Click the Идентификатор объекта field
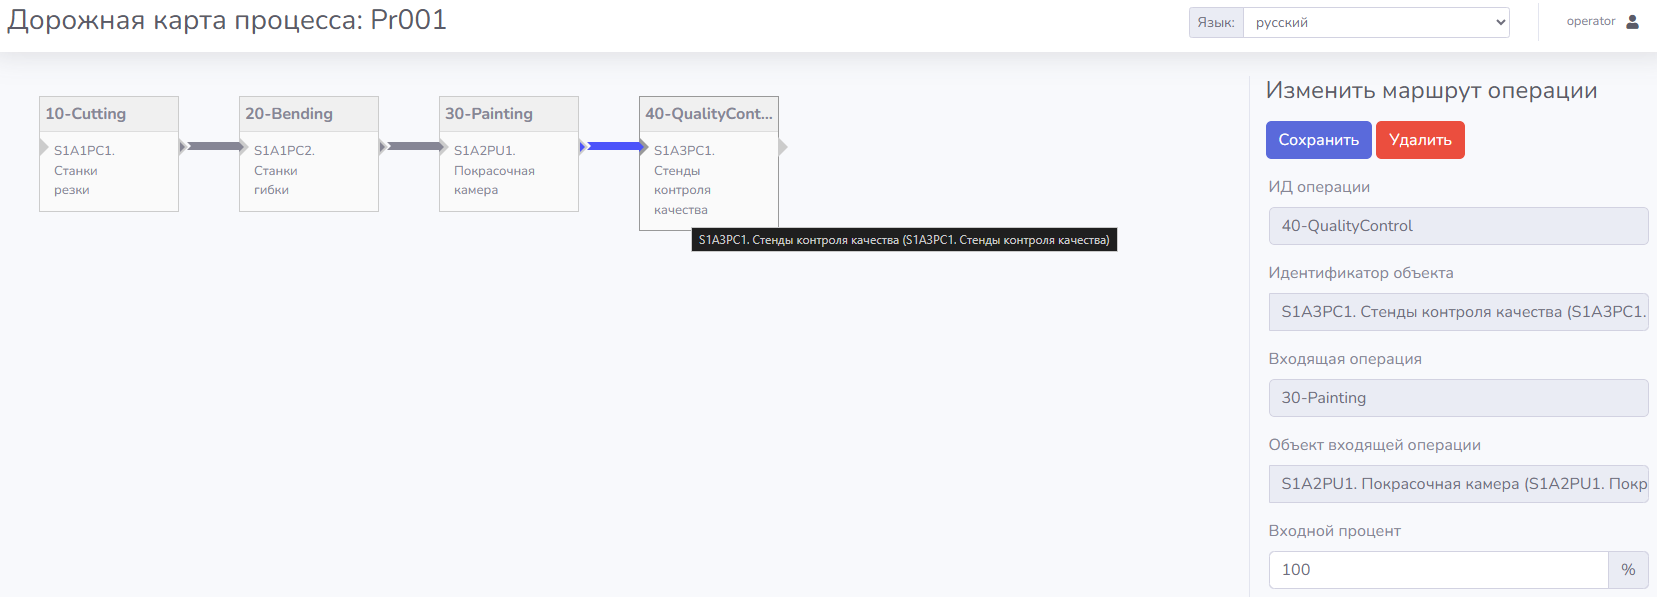The width and height of the screenshot is (1657, 597). (1457, 312)
